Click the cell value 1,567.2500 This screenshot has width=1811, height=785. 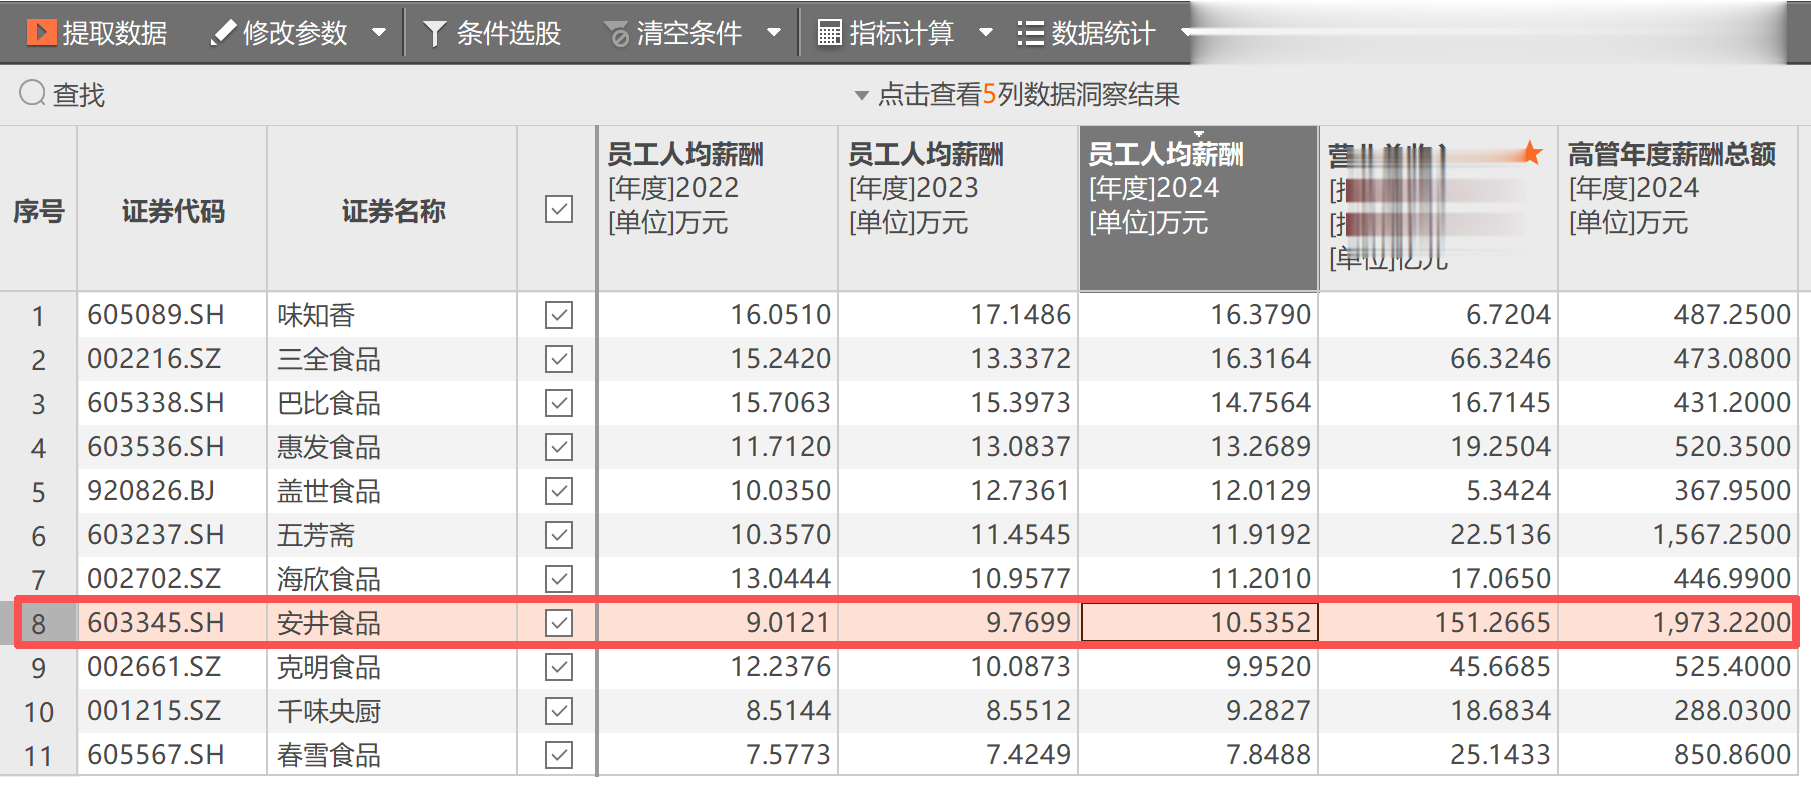(x=1721, y=535)
